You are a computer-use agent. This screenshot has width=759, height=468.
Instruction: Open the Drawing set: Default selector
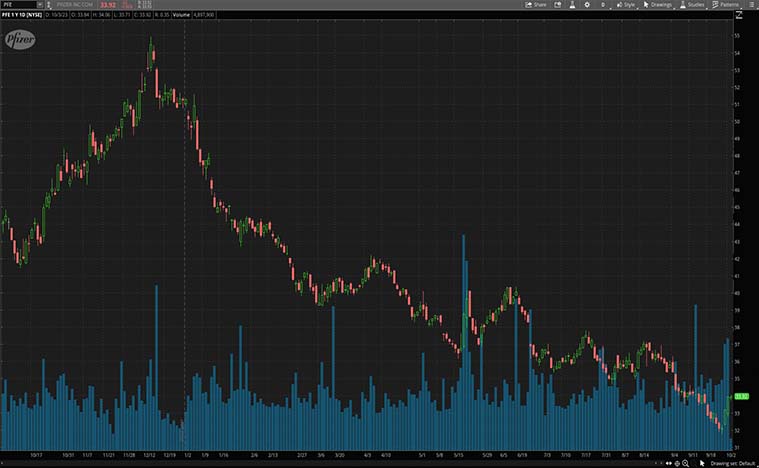click(731, 463)
